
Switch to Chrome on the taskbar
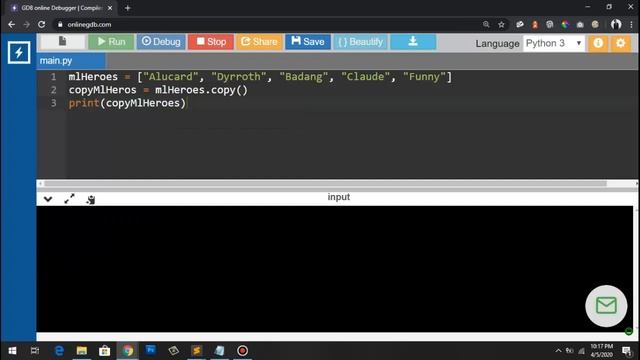tap(128, 351)
